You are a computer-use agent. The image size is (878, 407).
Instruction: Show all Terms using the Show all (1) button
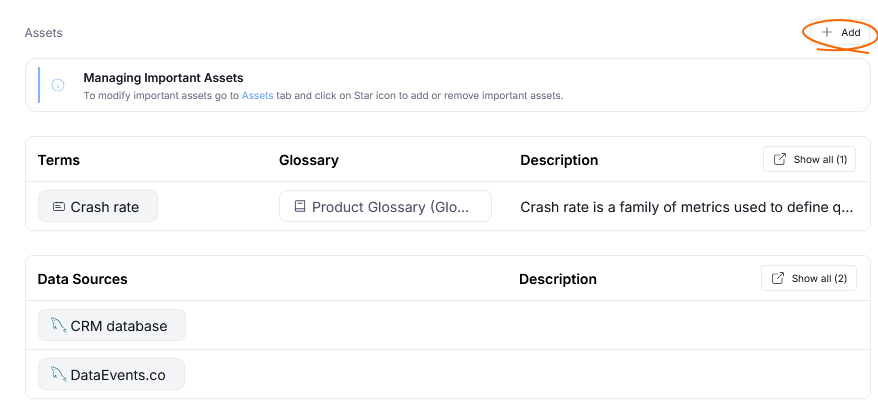coord(809,160)
